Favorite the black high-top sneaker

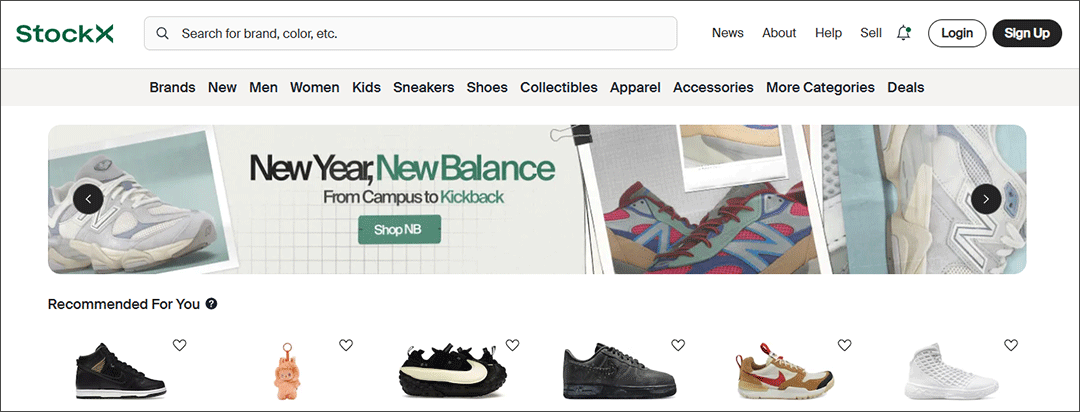click(x=180, y=345)
